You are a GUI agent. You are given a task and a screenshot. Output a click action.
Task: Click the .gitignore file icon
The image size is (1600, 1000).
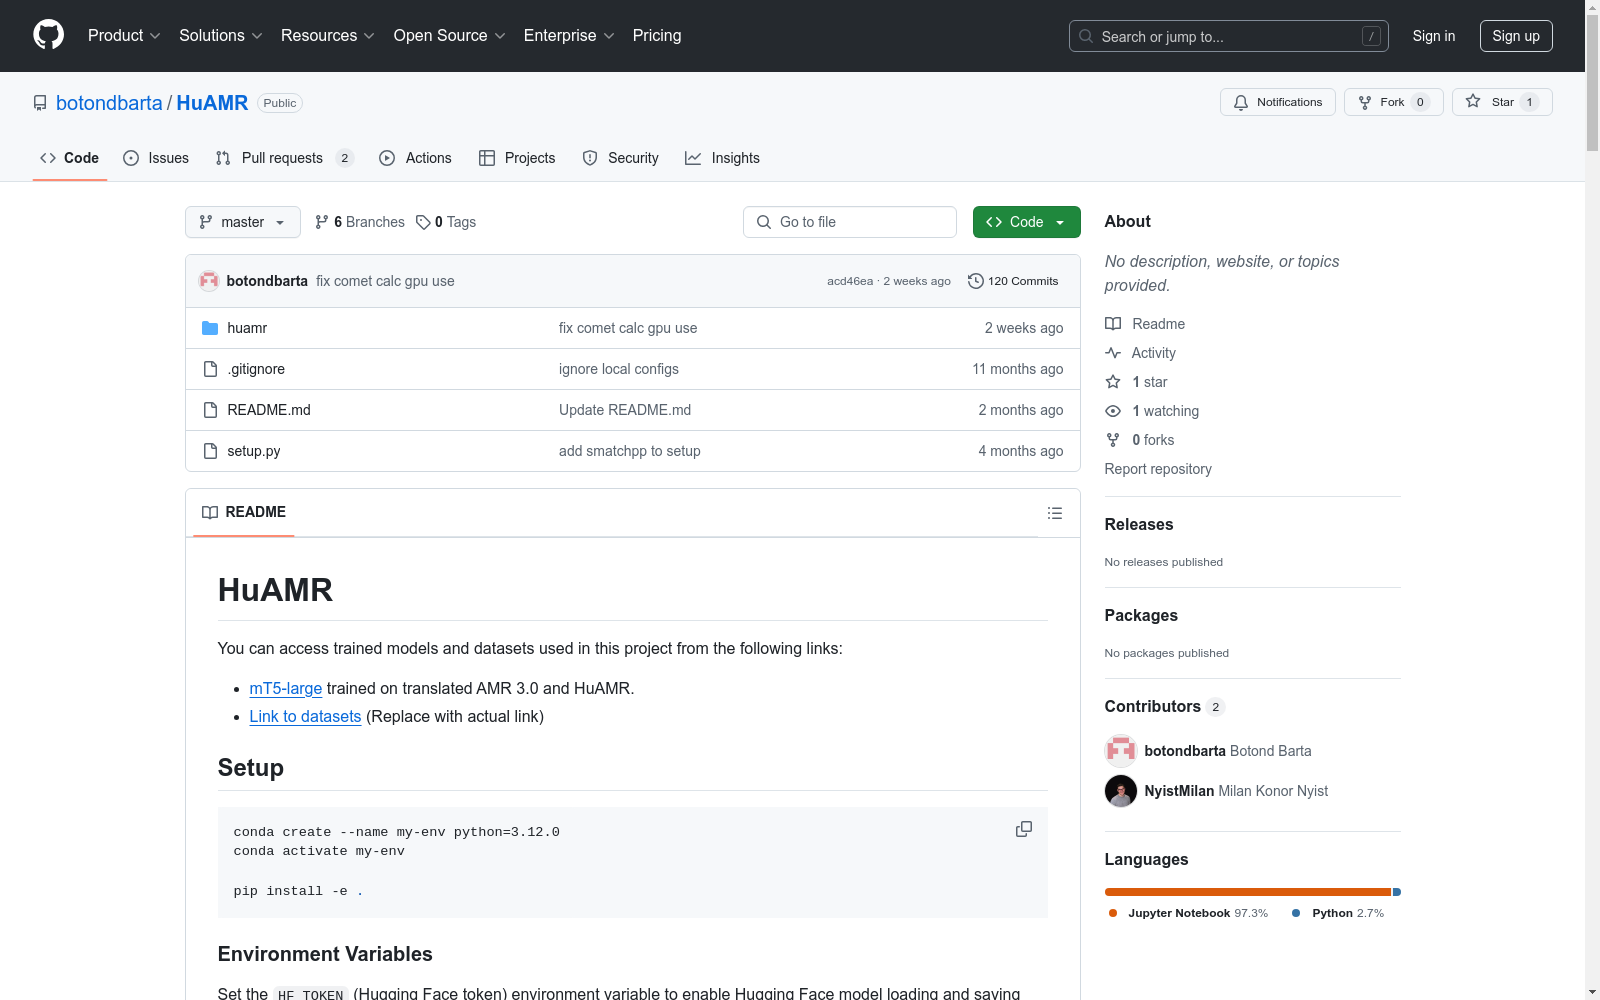pos(210,369)
